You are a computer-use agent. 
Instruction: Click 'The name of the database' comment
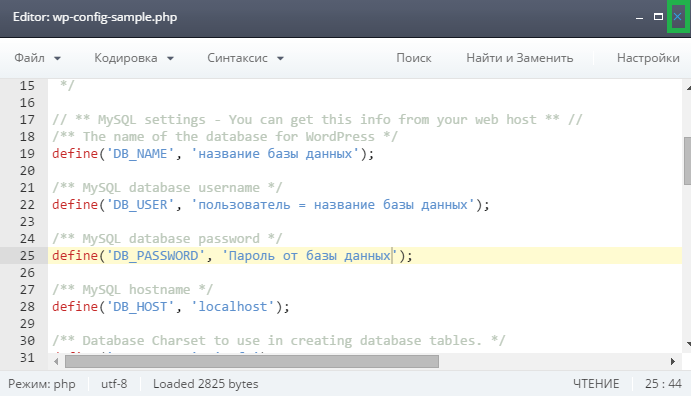click(x=225, y=137)
